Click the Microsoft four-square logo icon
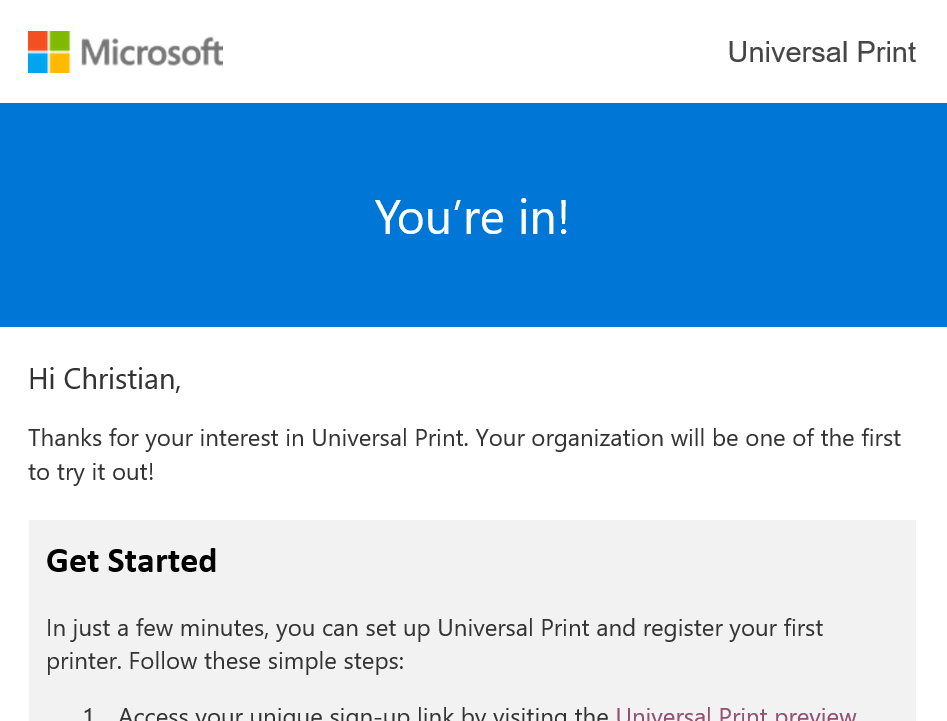This screenshot has width=947, height=721. [49, 52]
